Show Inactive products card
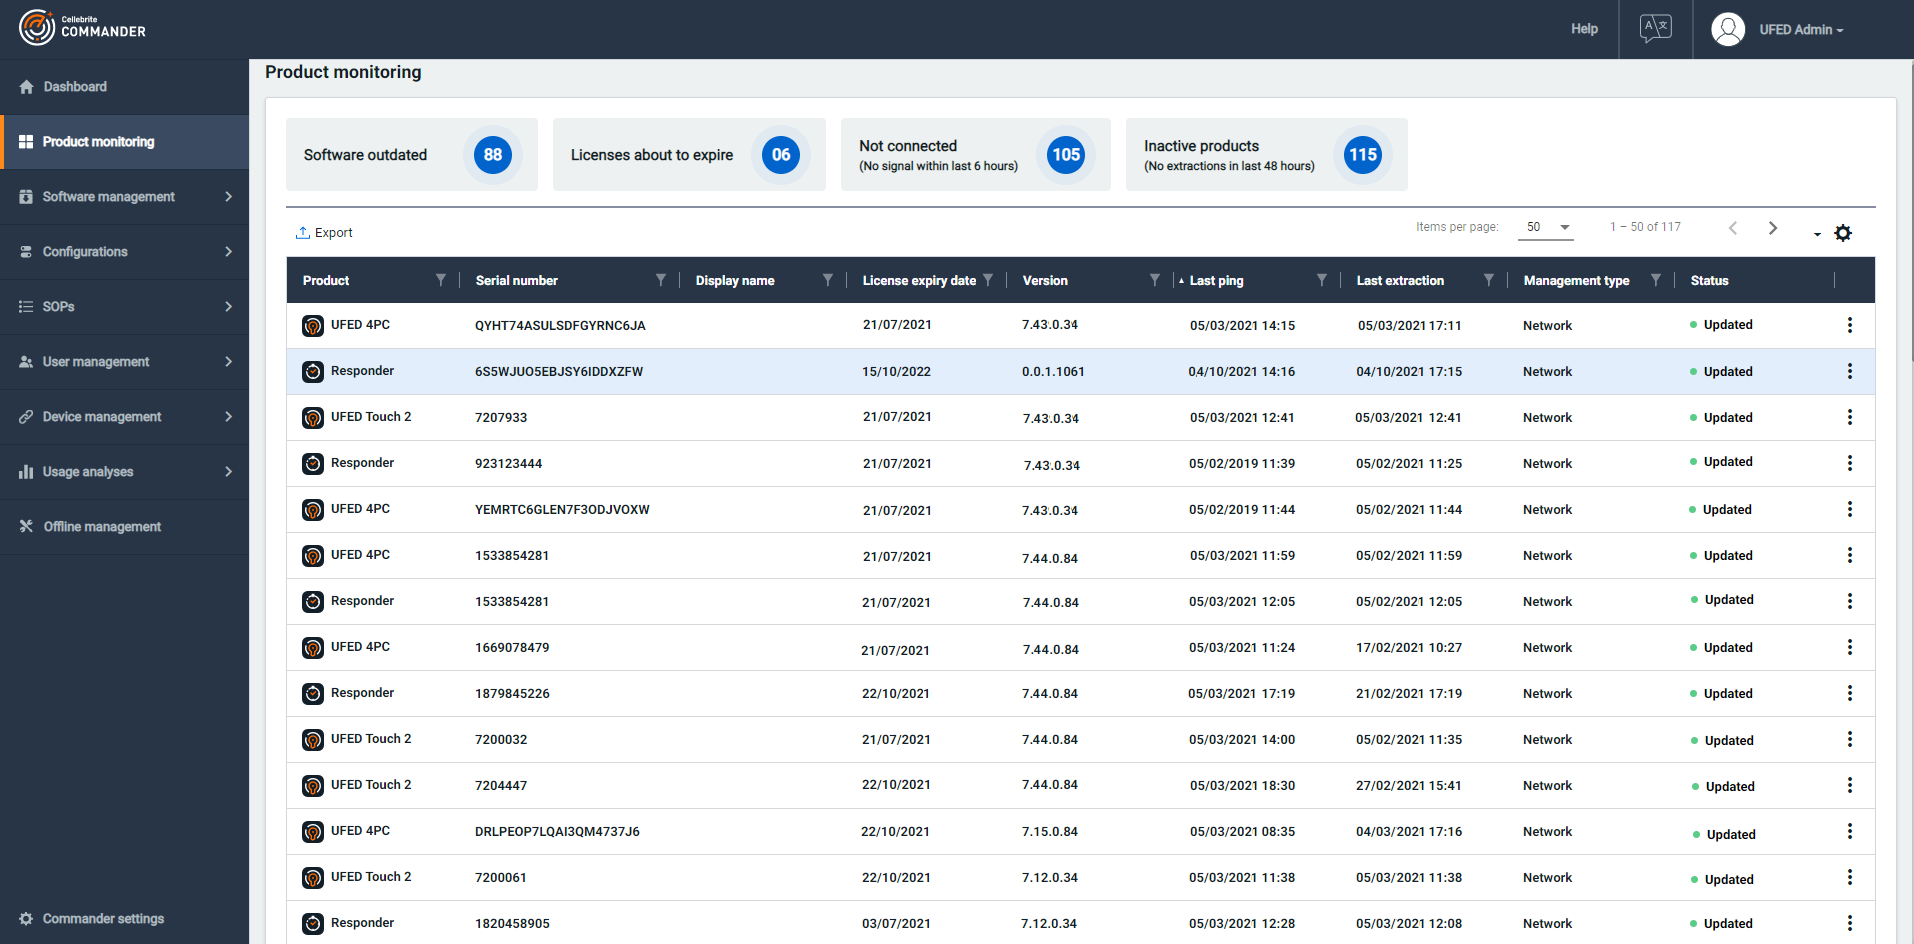 [1267, 154]
